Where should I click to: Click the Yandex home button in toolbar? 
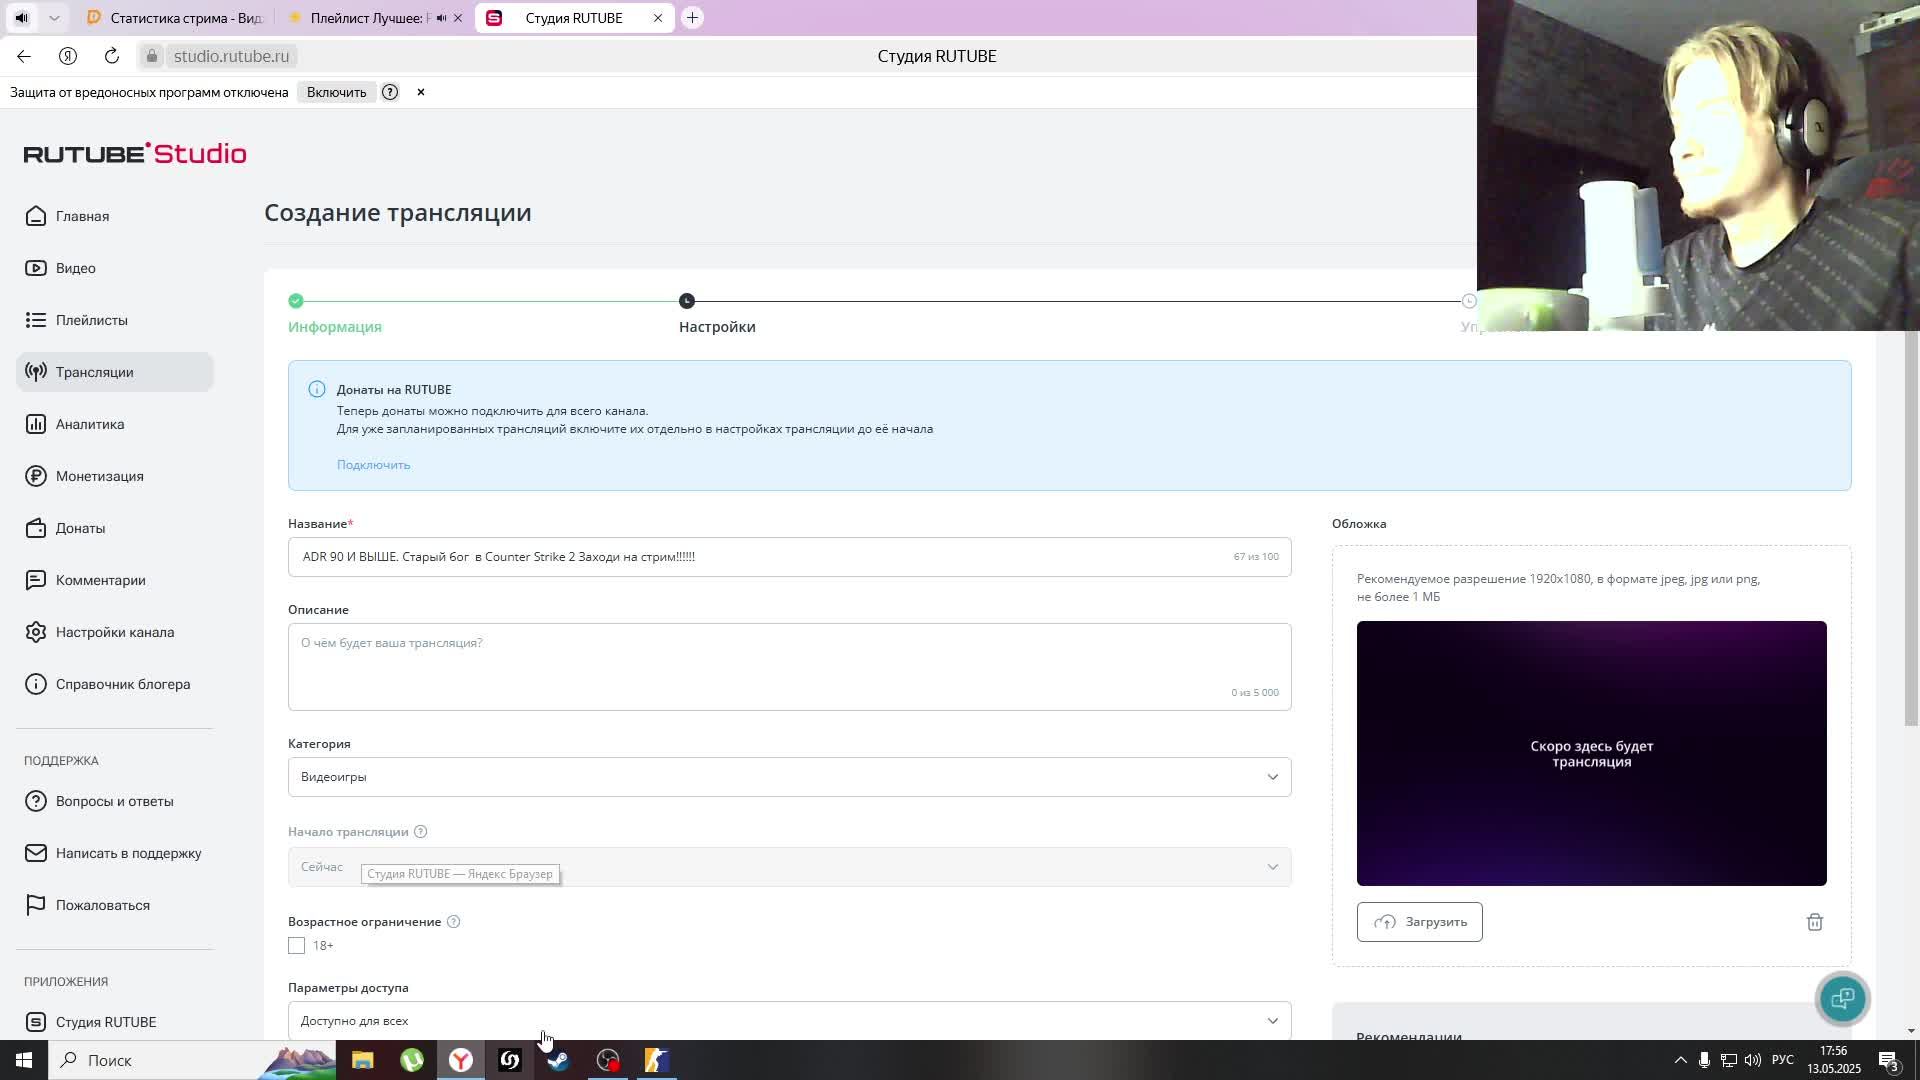[x=68, y=56]
